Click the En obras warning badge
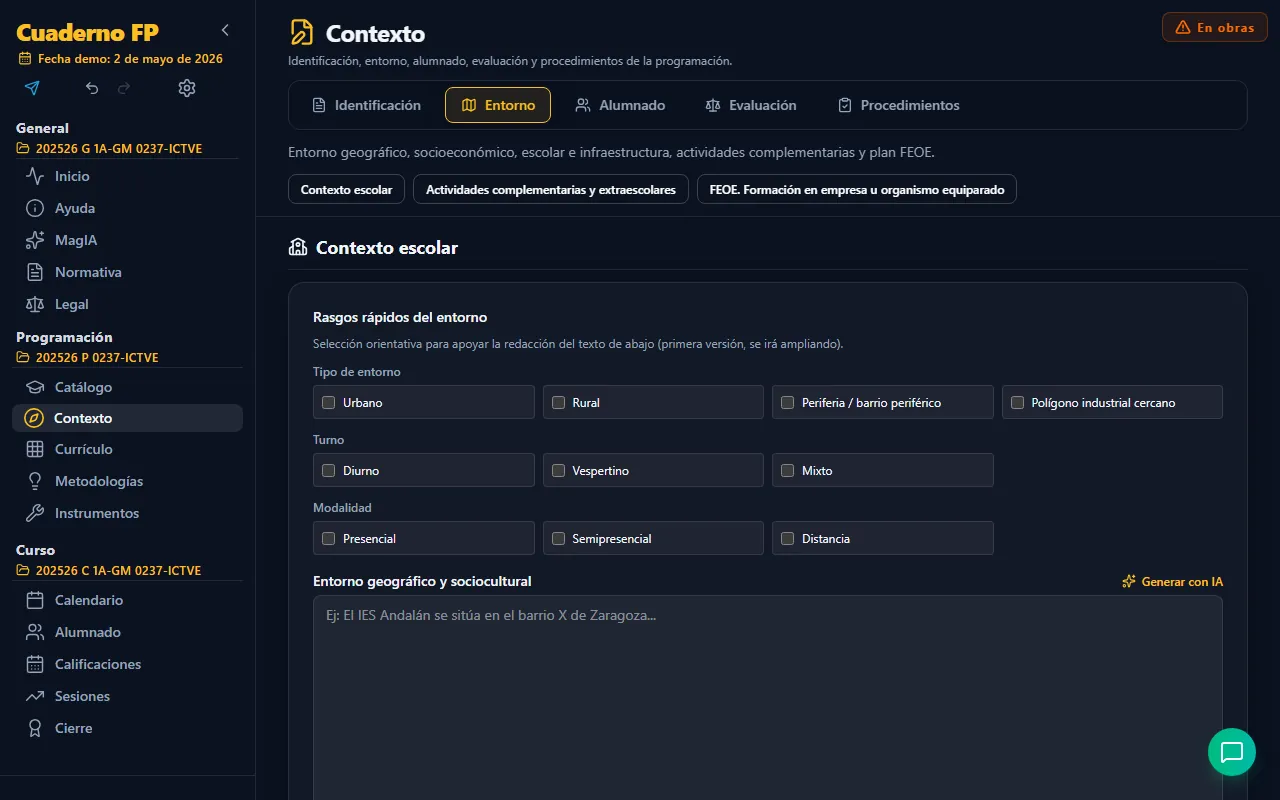The image size is (1280, 800). pos(1215,27)
